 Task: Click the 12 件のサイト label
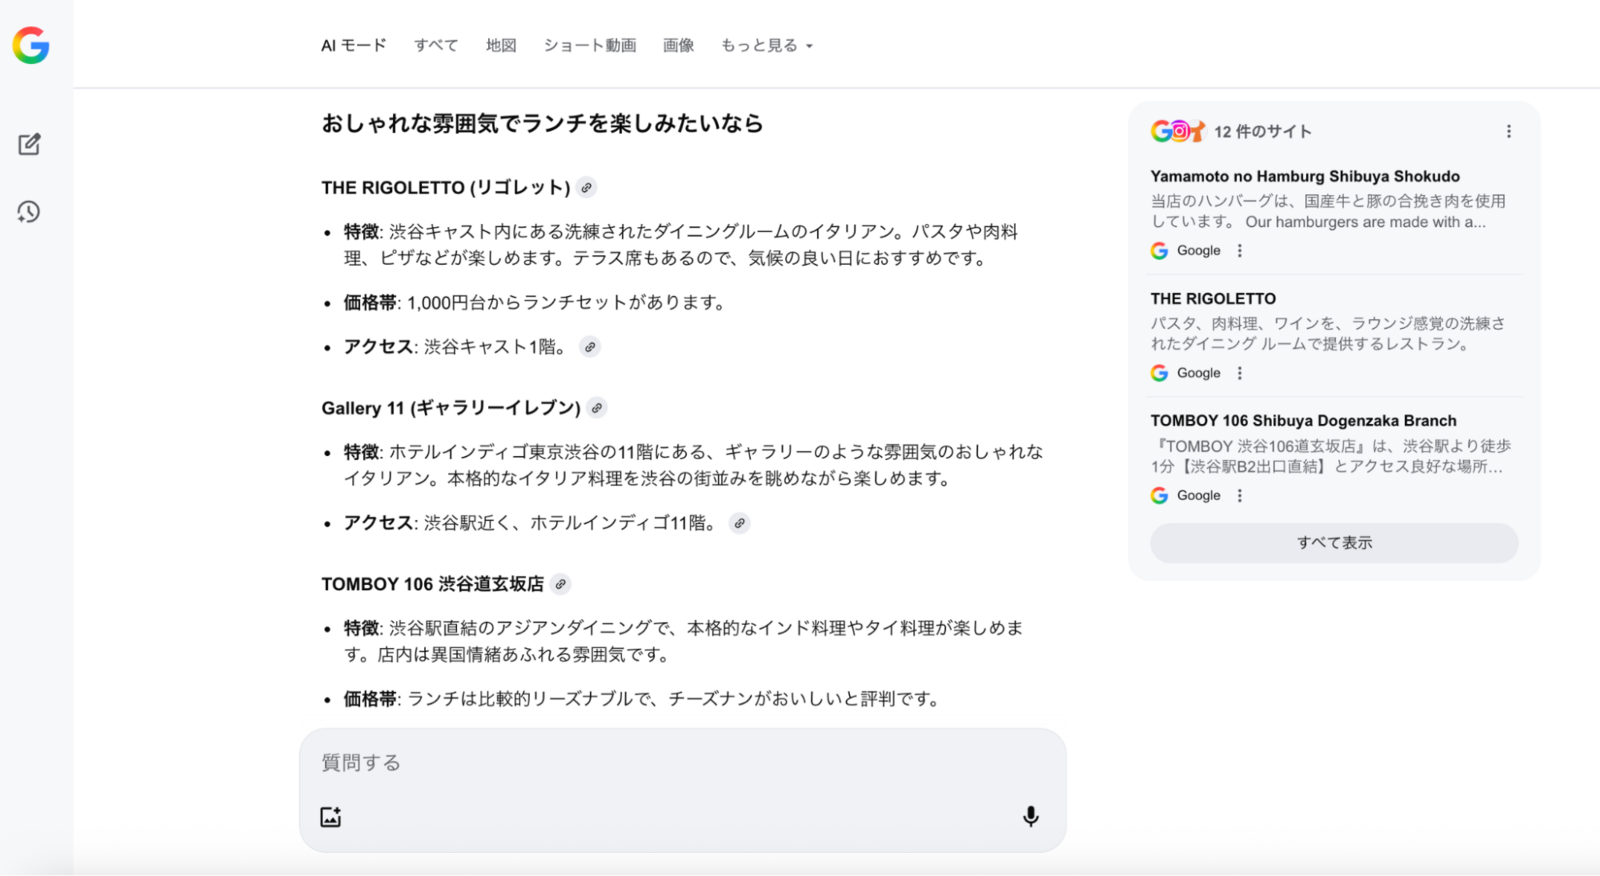point(1263,131)
